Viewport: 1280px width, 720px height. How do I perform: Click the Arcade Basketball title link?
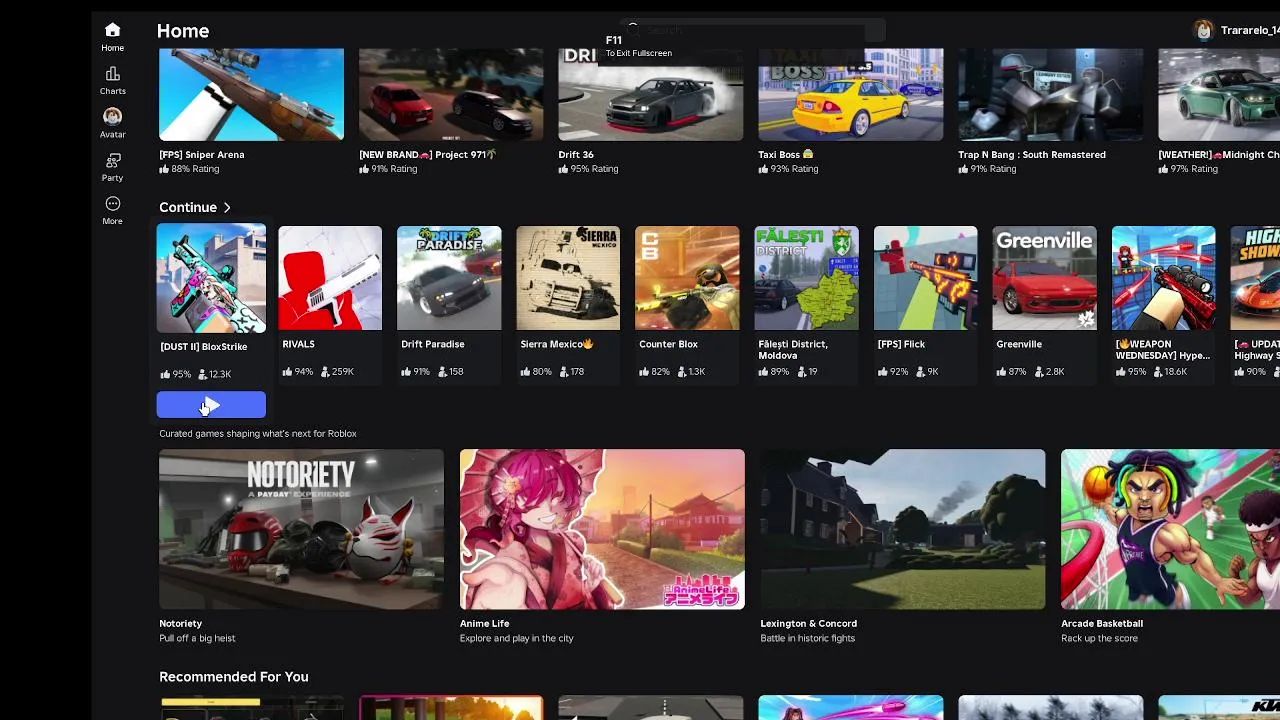tap(1102, 624)
